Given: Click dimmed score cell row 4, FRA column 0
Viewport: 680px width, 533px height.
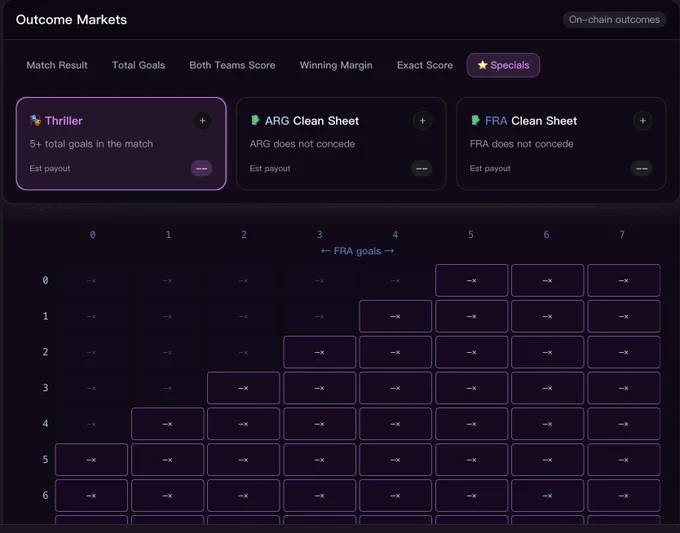Looking at the screenshot, I should click(92, 424).
